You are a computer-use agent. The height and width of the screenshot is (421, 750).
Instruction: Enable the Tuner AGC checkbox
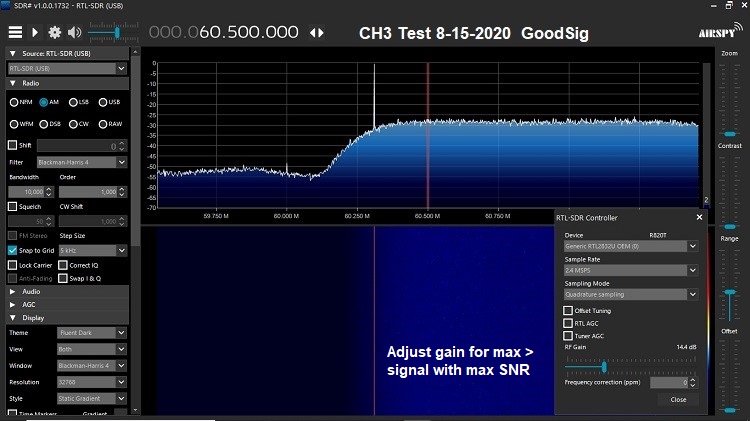[569, 336]
